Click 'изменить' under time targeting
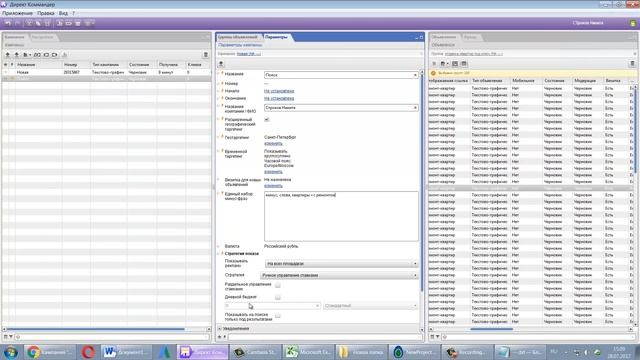 point(273,171)
